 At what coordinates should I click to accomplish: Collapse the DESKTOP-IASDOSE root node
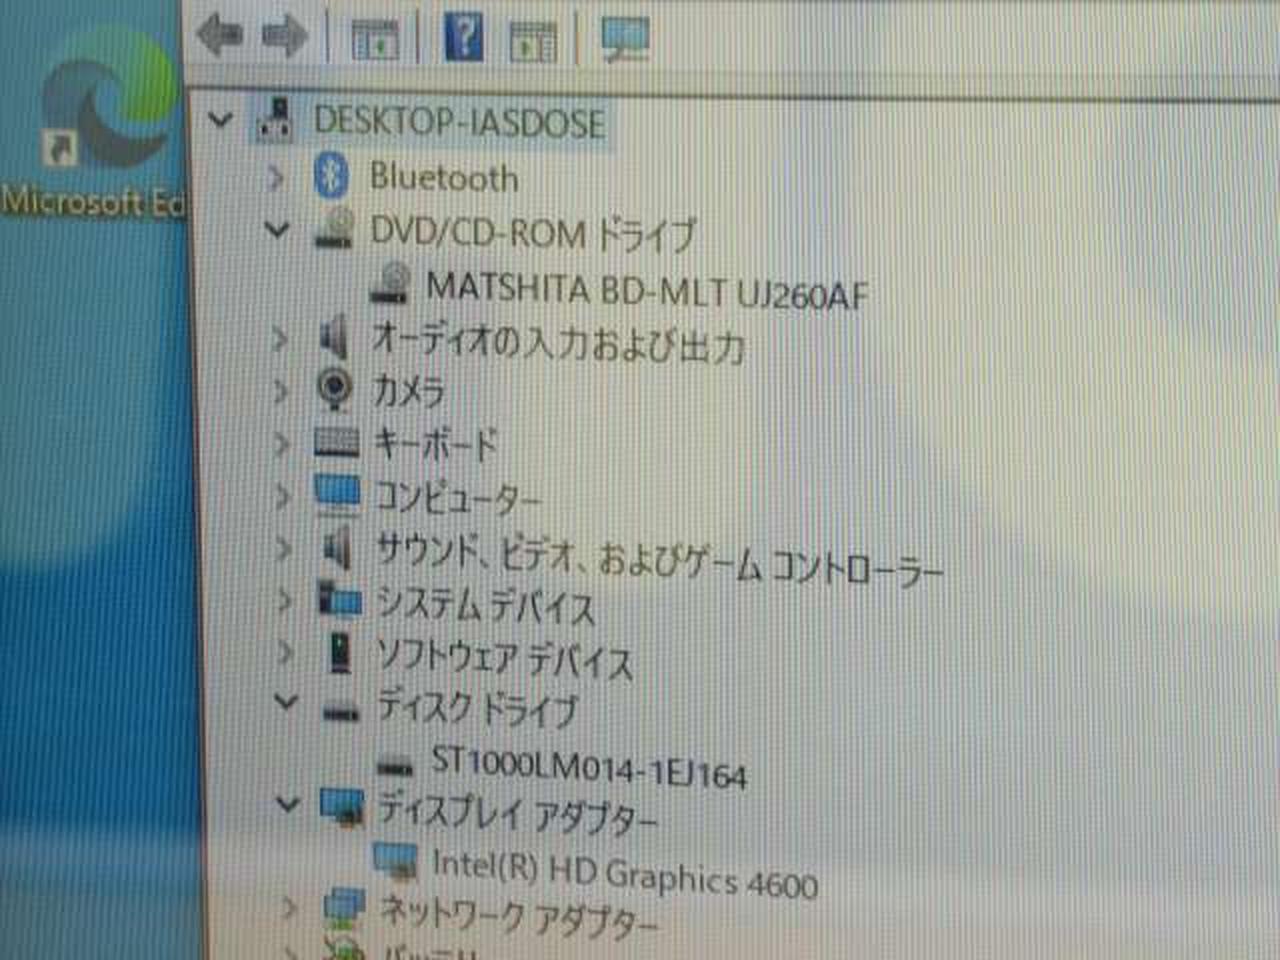(220, 120)
